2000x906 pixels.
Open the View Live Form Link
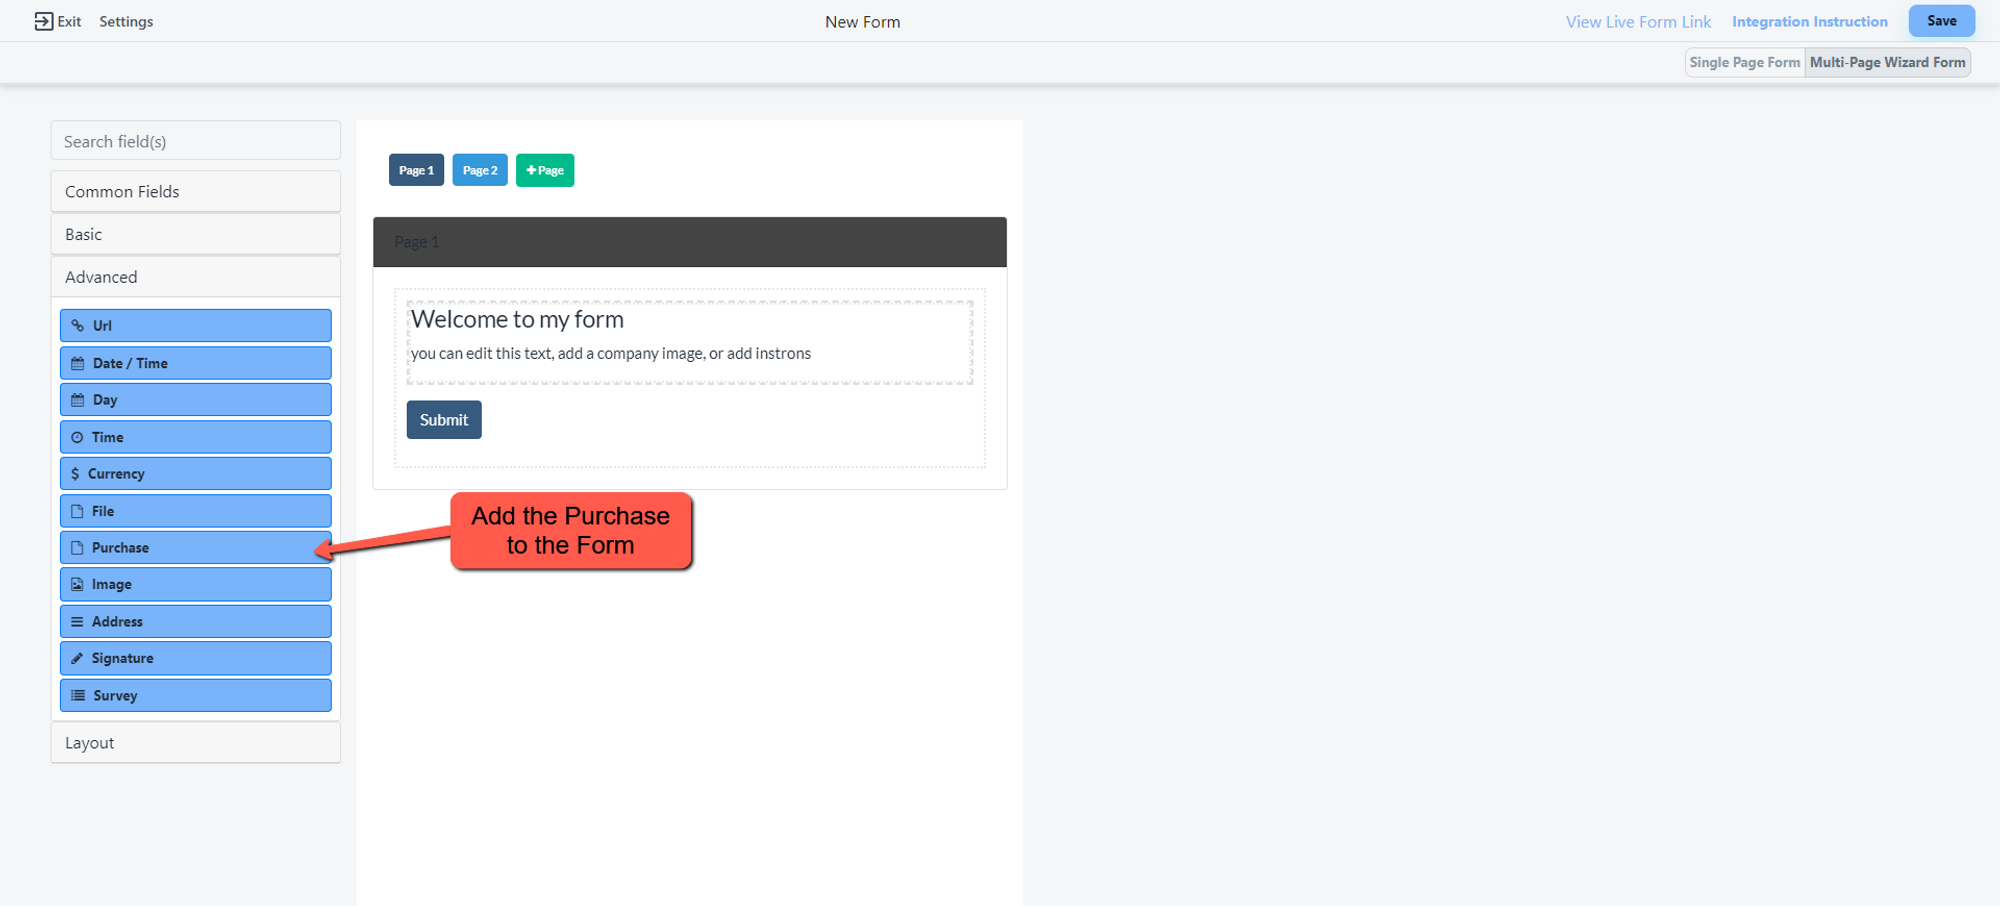1638,22
